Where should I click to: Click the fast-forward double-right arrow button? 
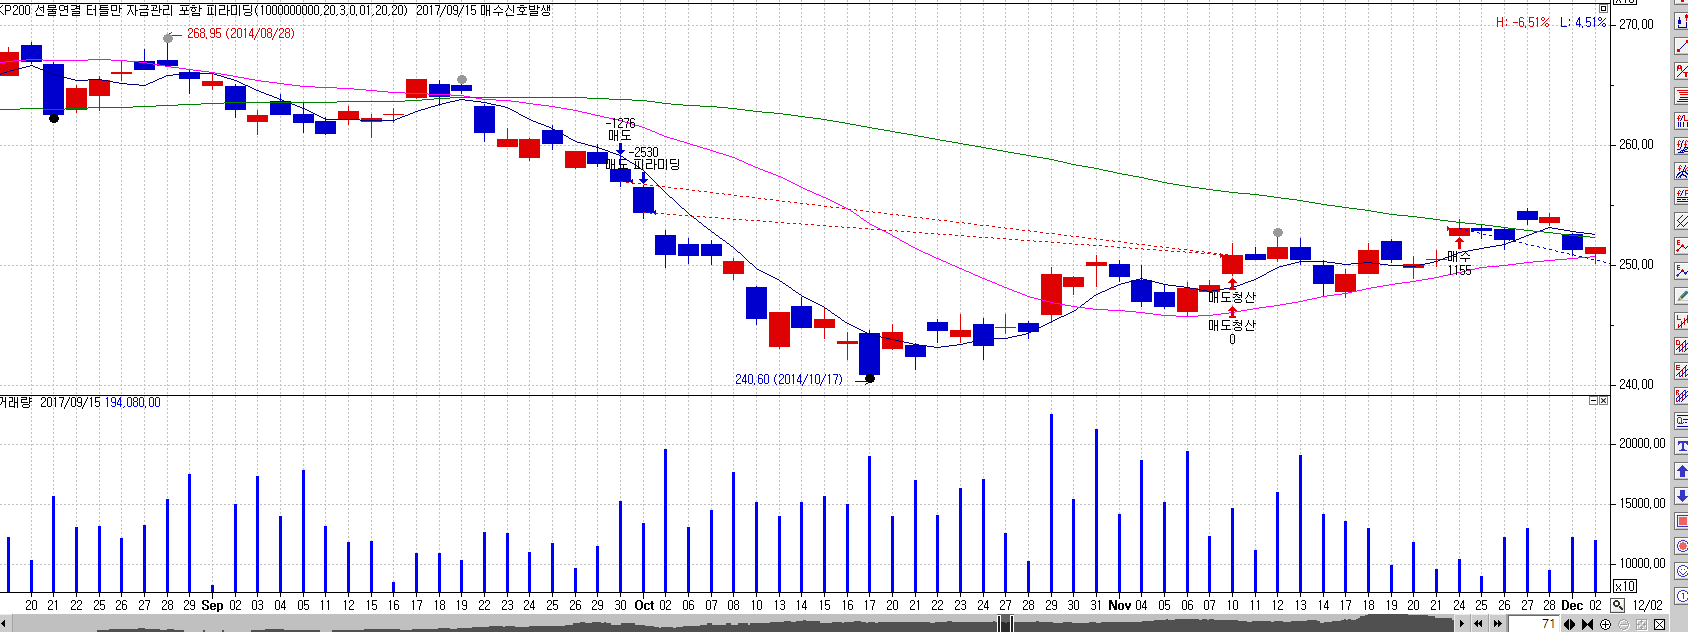(x=1497, y=624)
